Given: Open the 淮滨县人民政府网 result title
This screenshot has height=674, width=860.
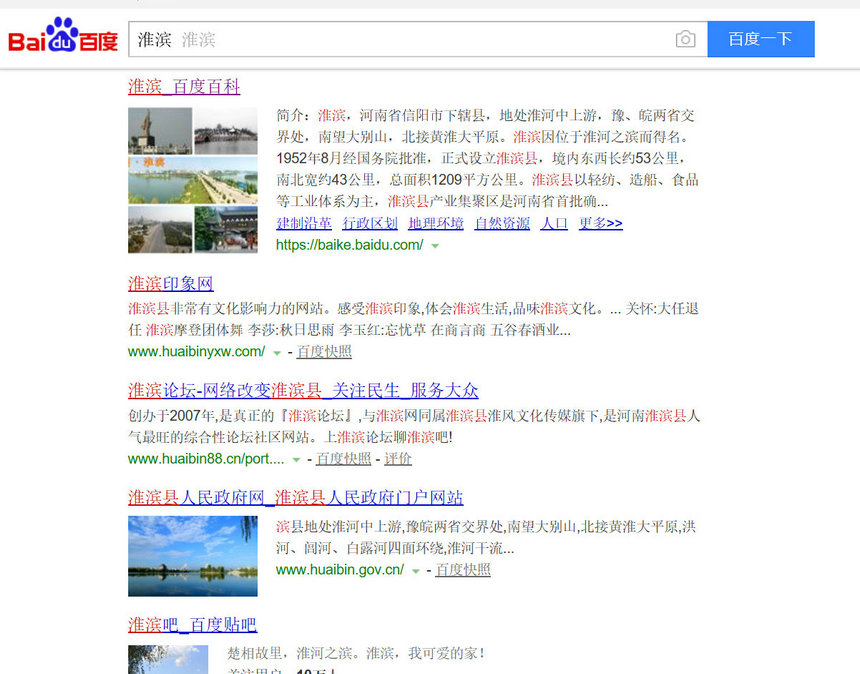Looking at the screenshot, I should click(296, 497).
